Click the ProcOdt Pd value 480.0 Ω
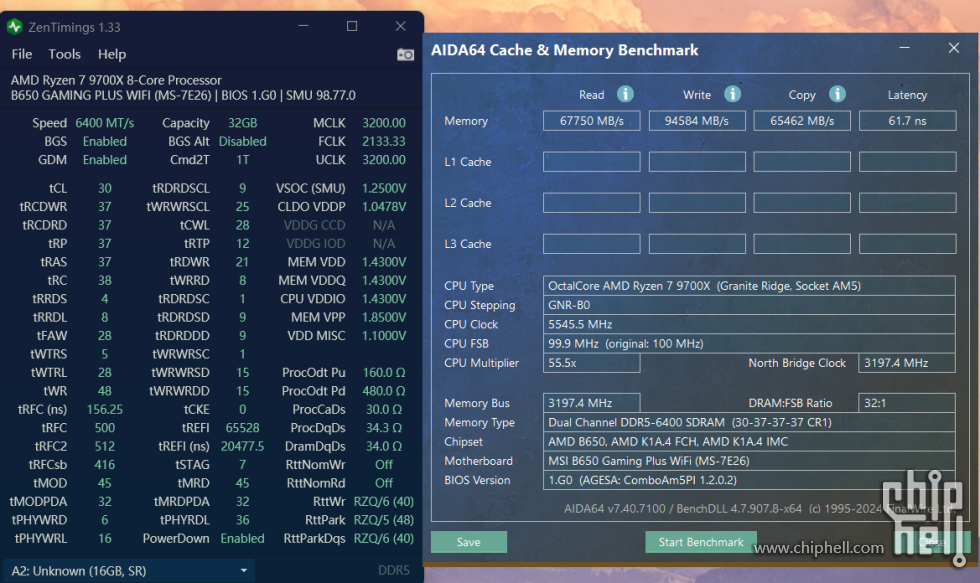Screen dimensions: 980x583 tap(384, 391)
